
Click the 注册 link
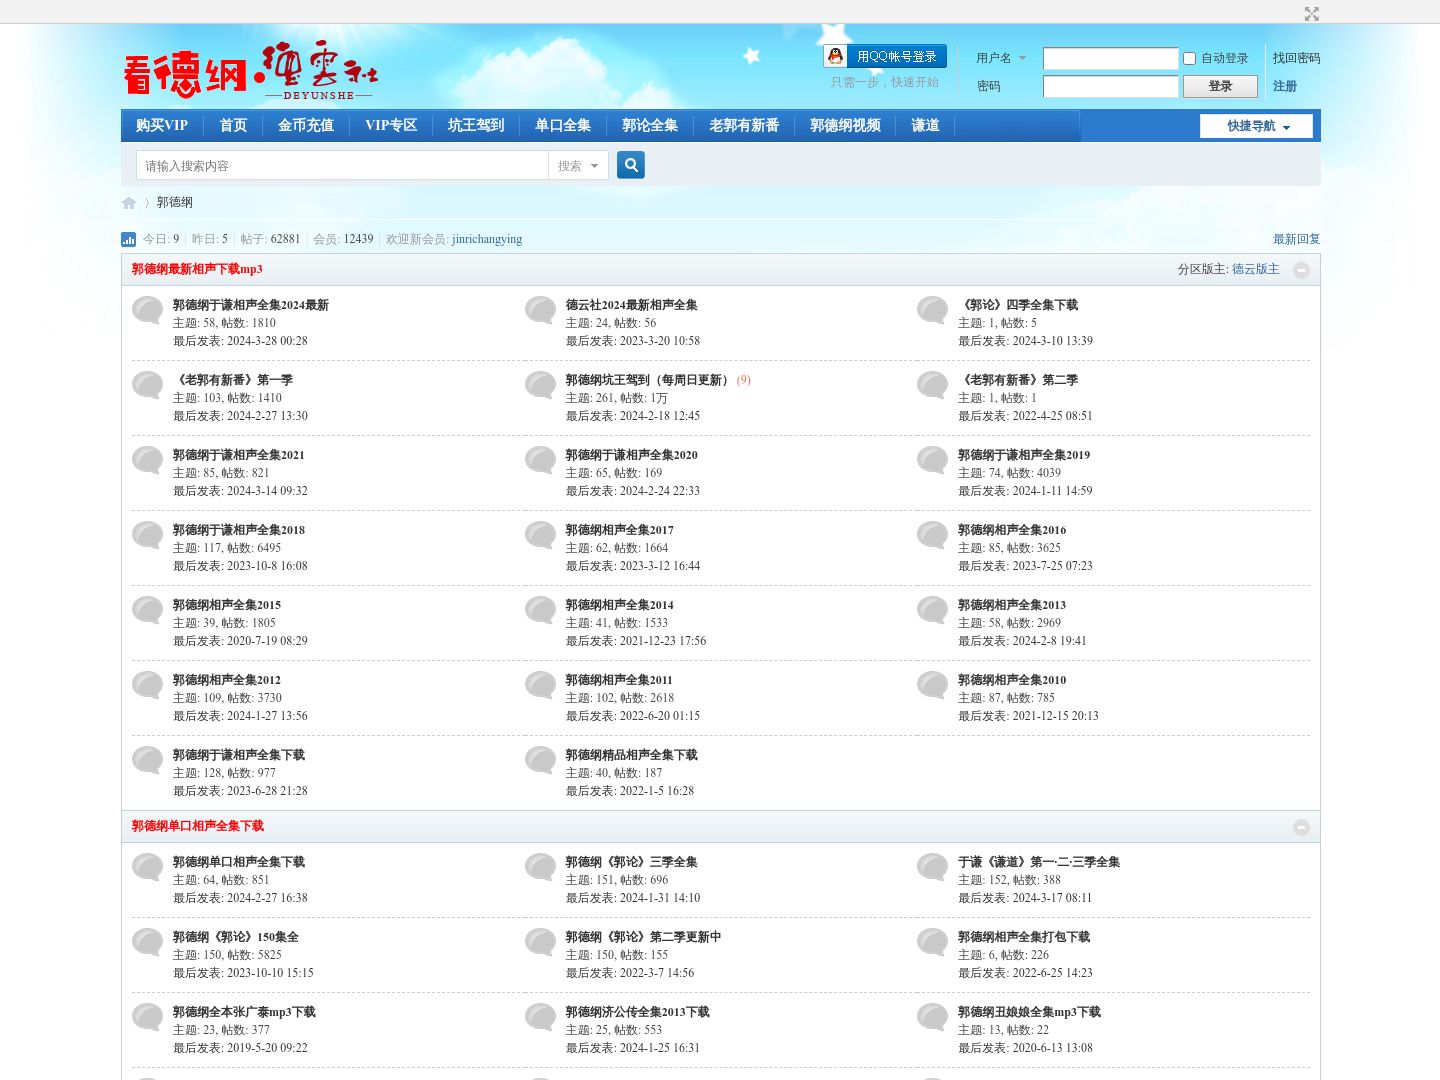(x=1285, y=86)
